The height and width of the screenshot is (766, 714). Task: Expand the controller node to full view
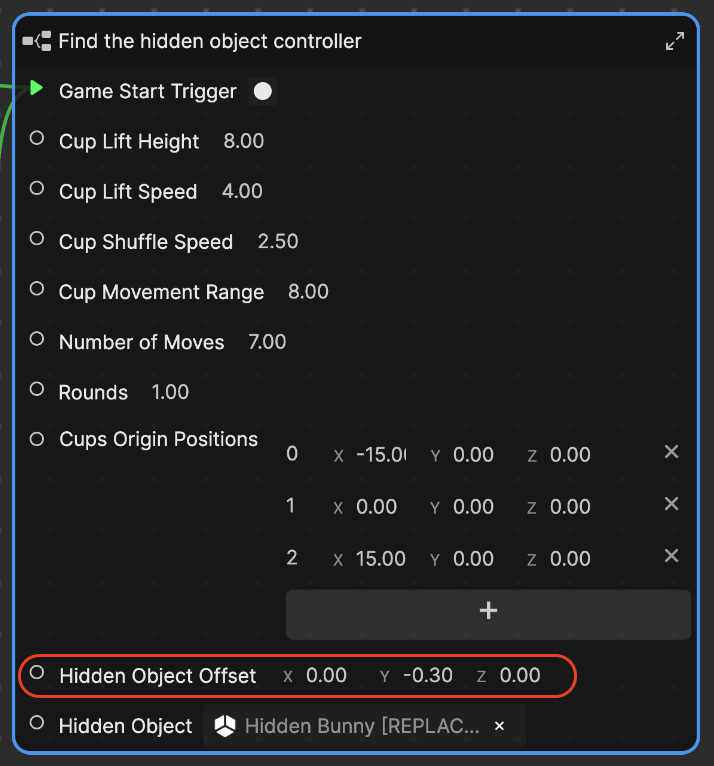(x=675, y=41)
